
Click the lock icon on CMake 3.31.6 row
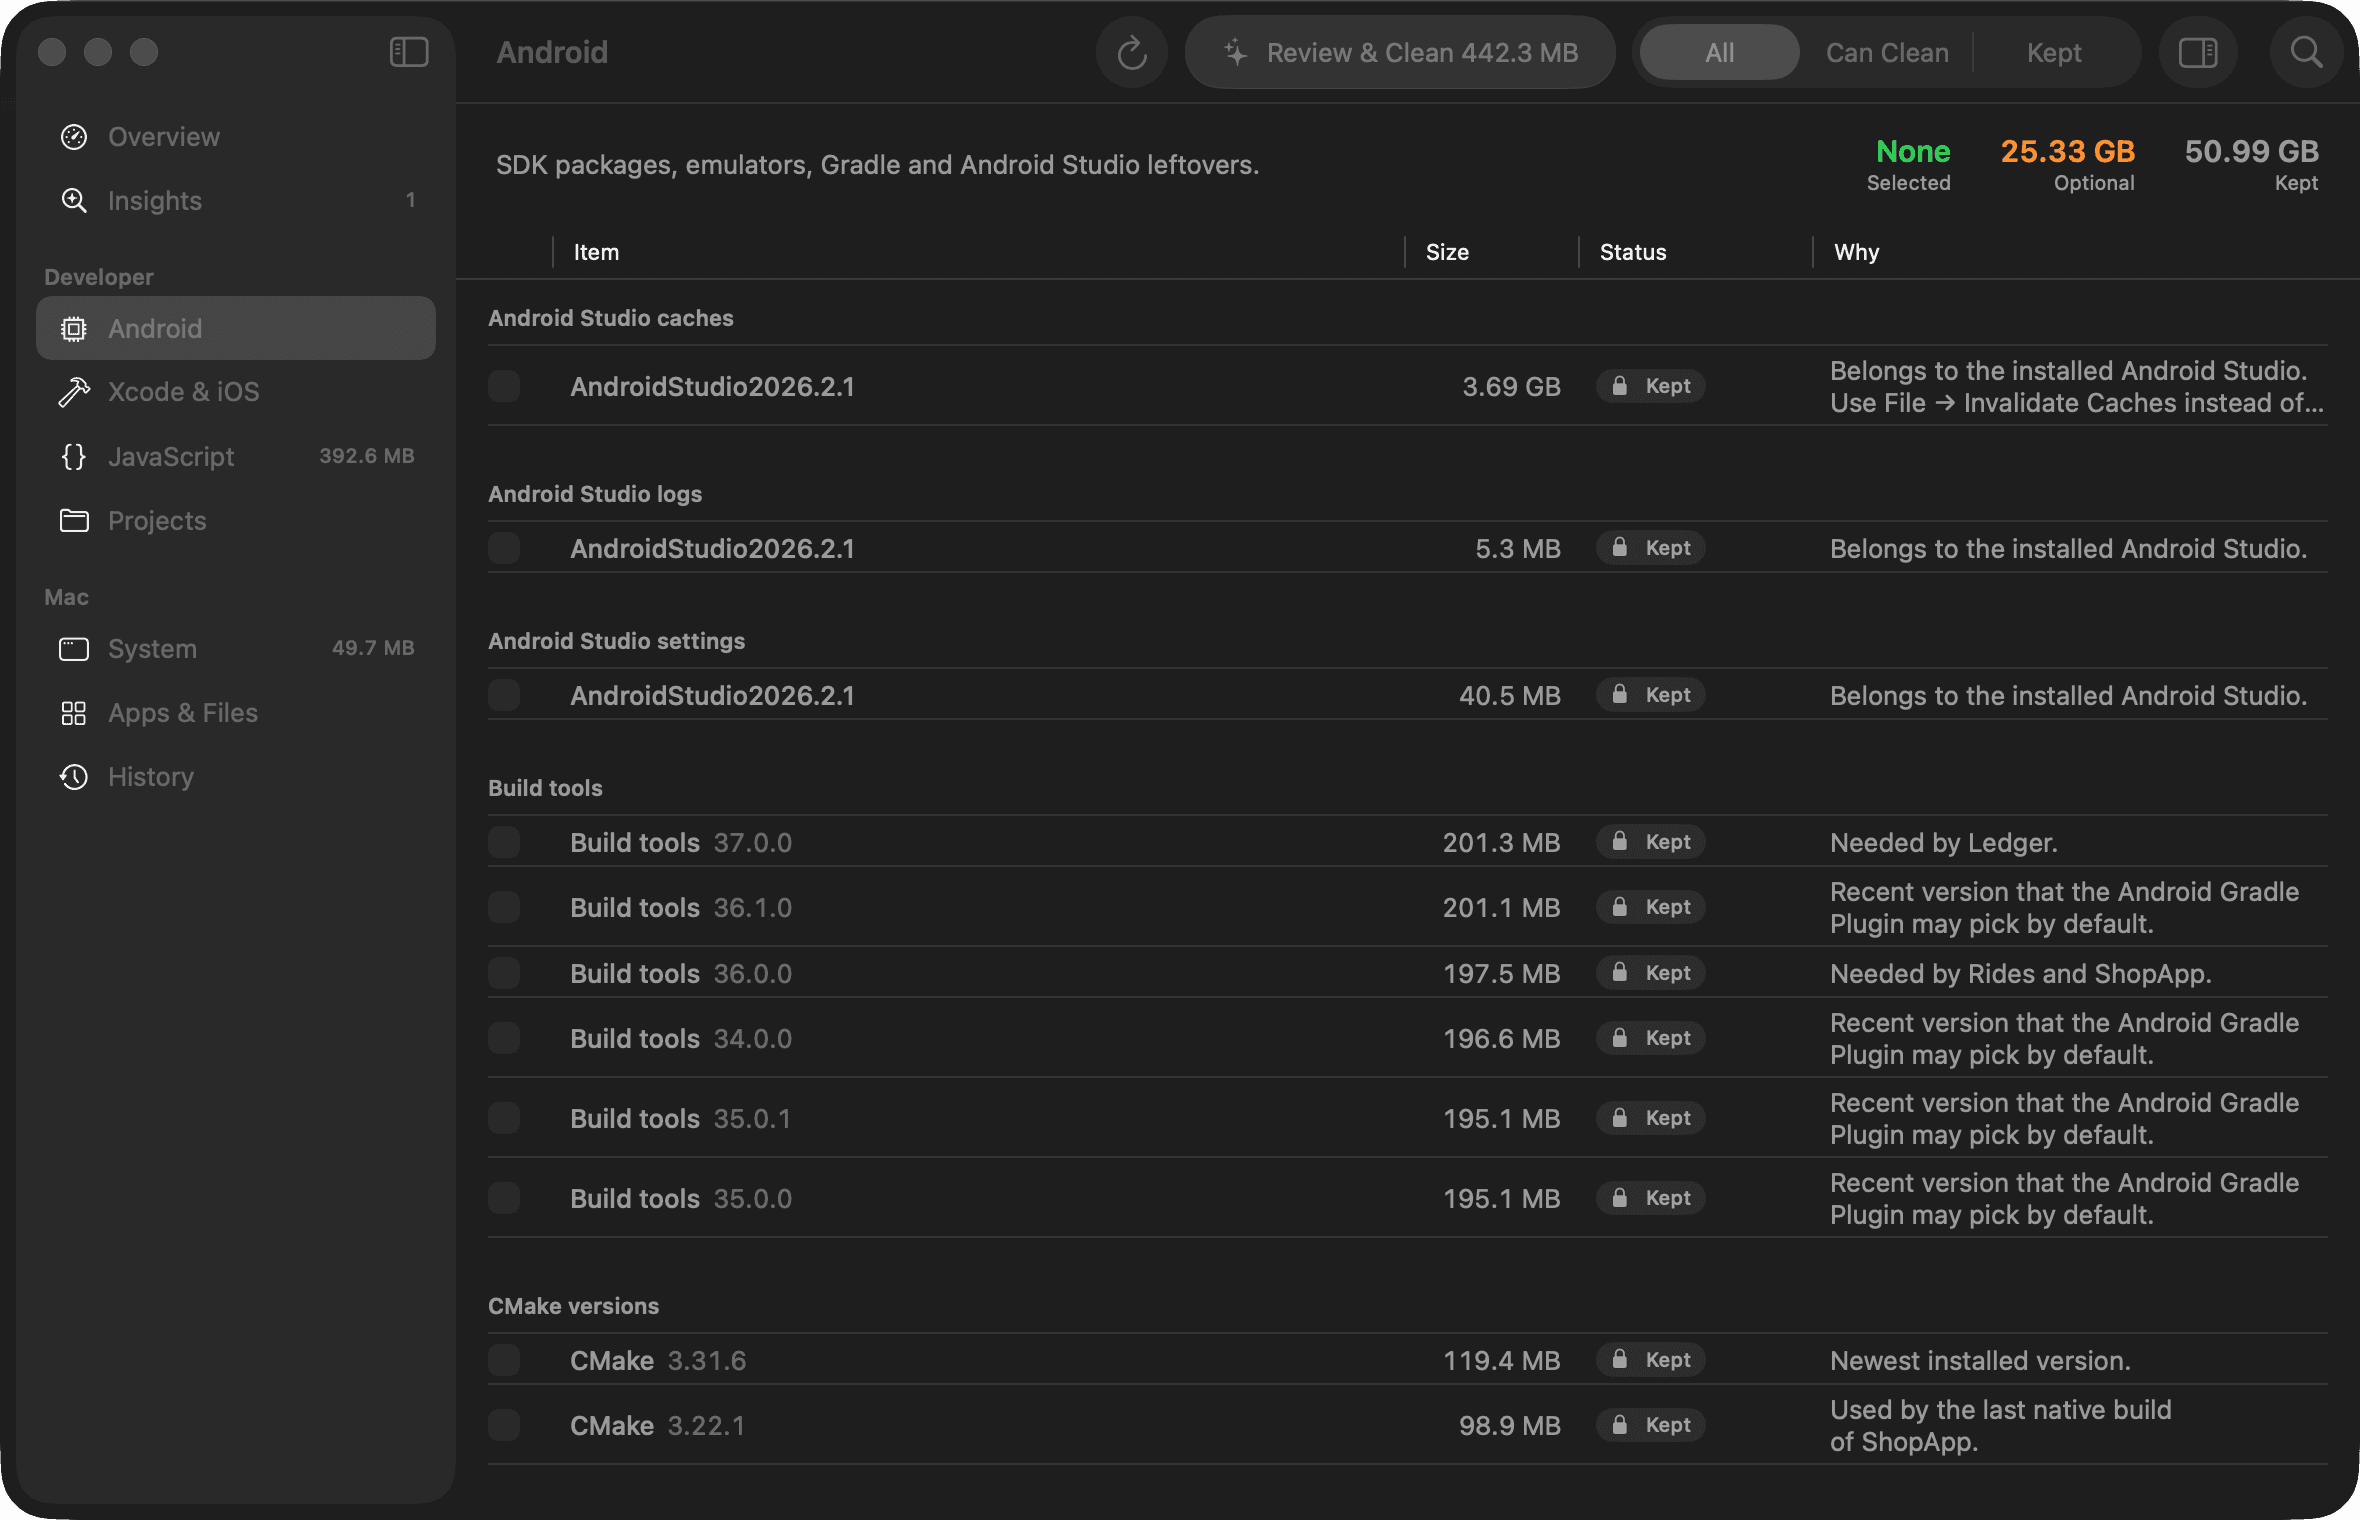(1620, 1360)
